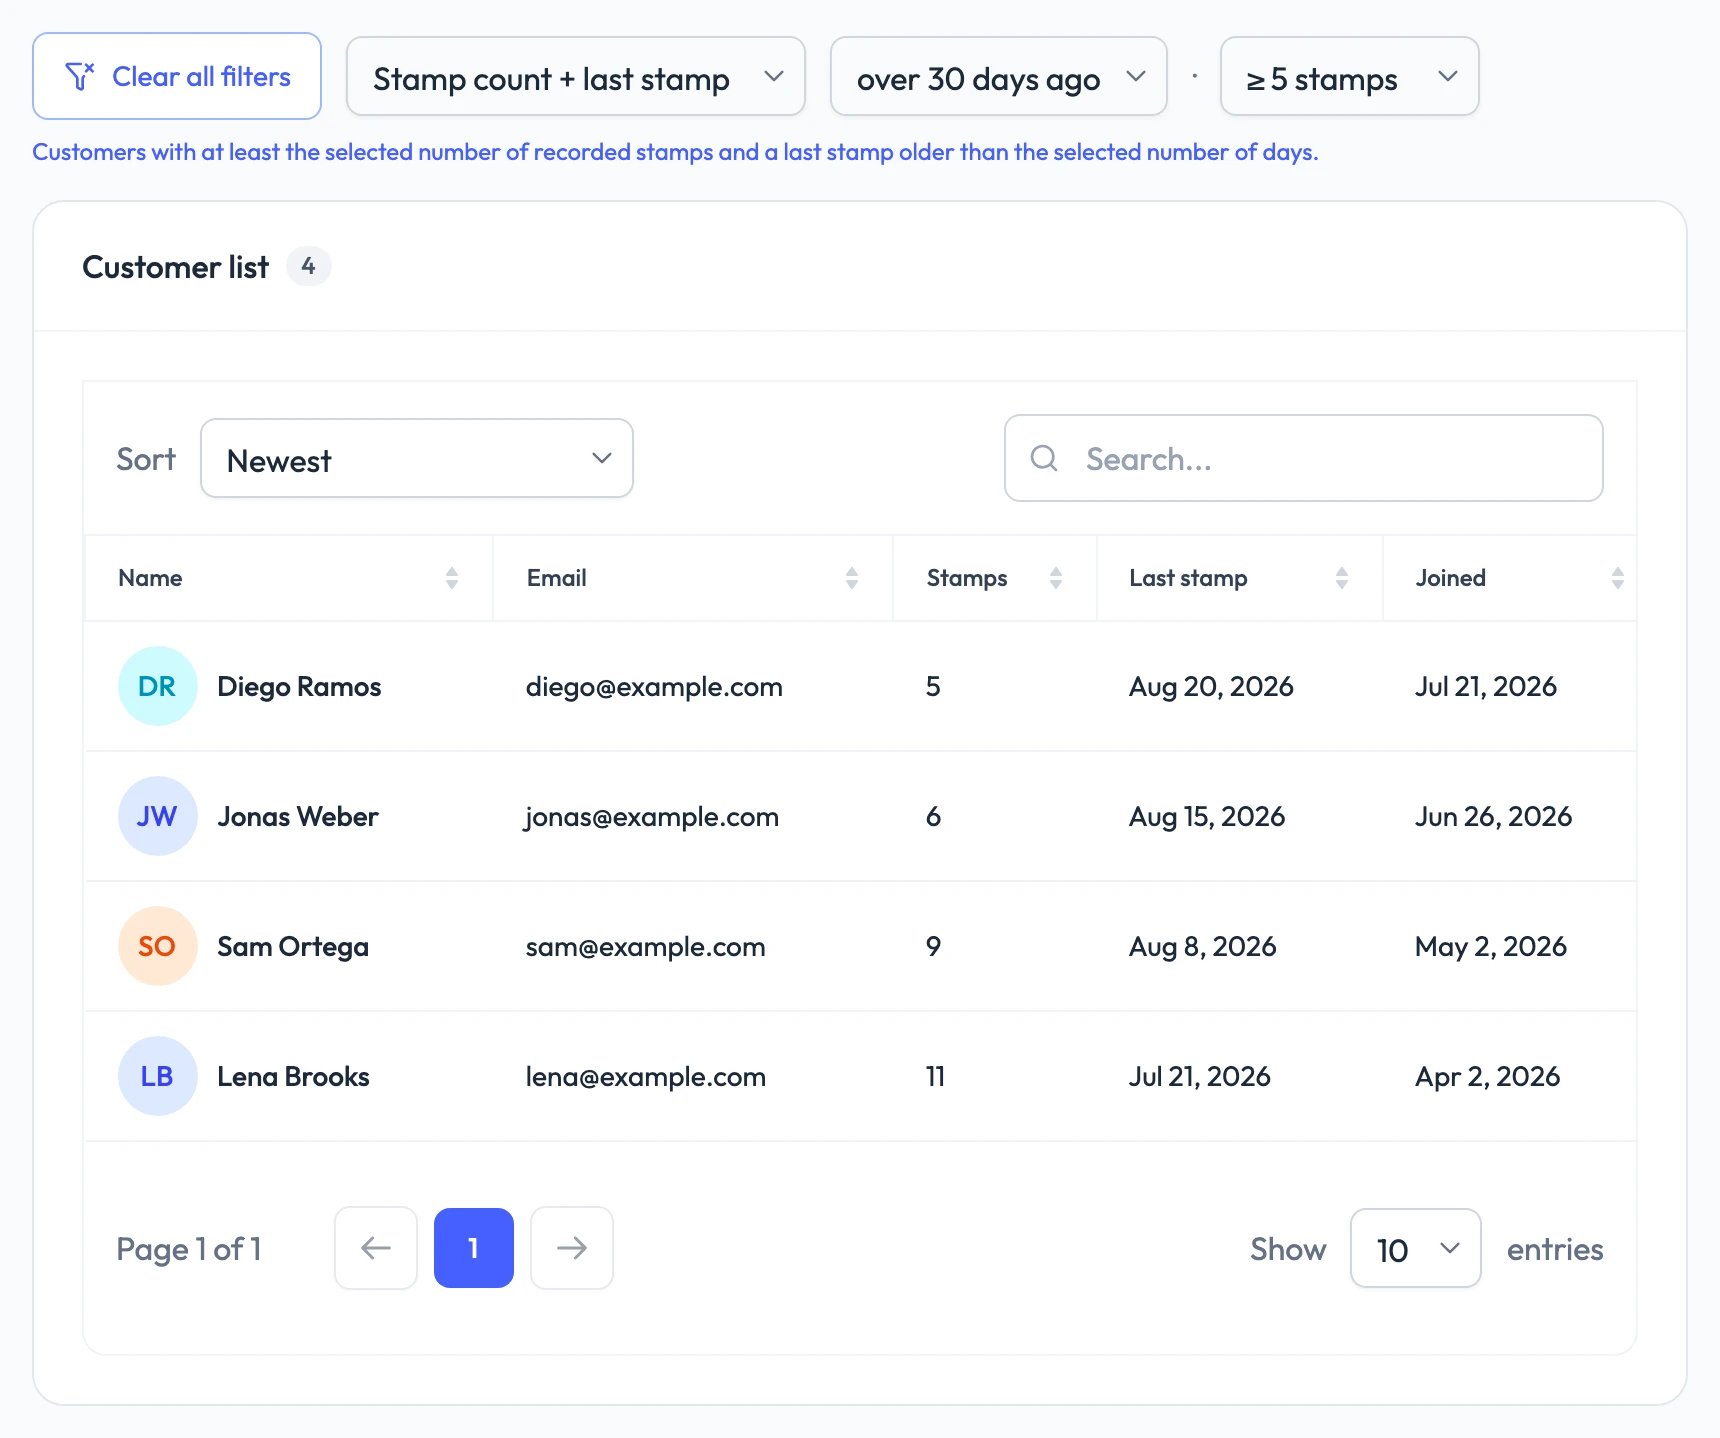Click the DR avatar for Diego Ramos
Screen dimensions: 1720x1438
(157, 686)
